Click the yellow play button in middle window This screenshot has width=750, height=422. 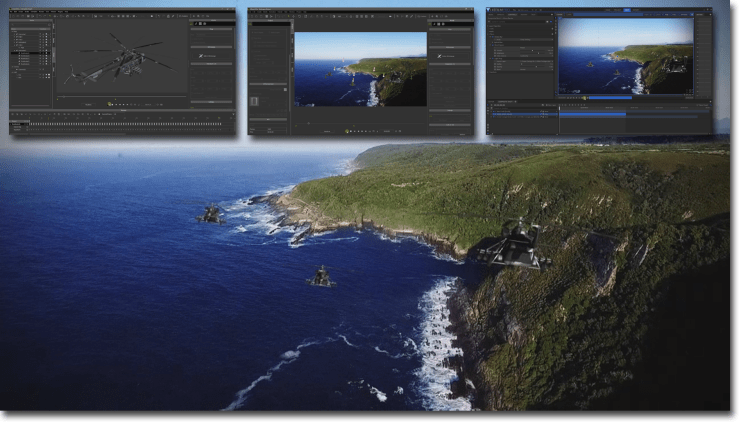pos(347,129)
